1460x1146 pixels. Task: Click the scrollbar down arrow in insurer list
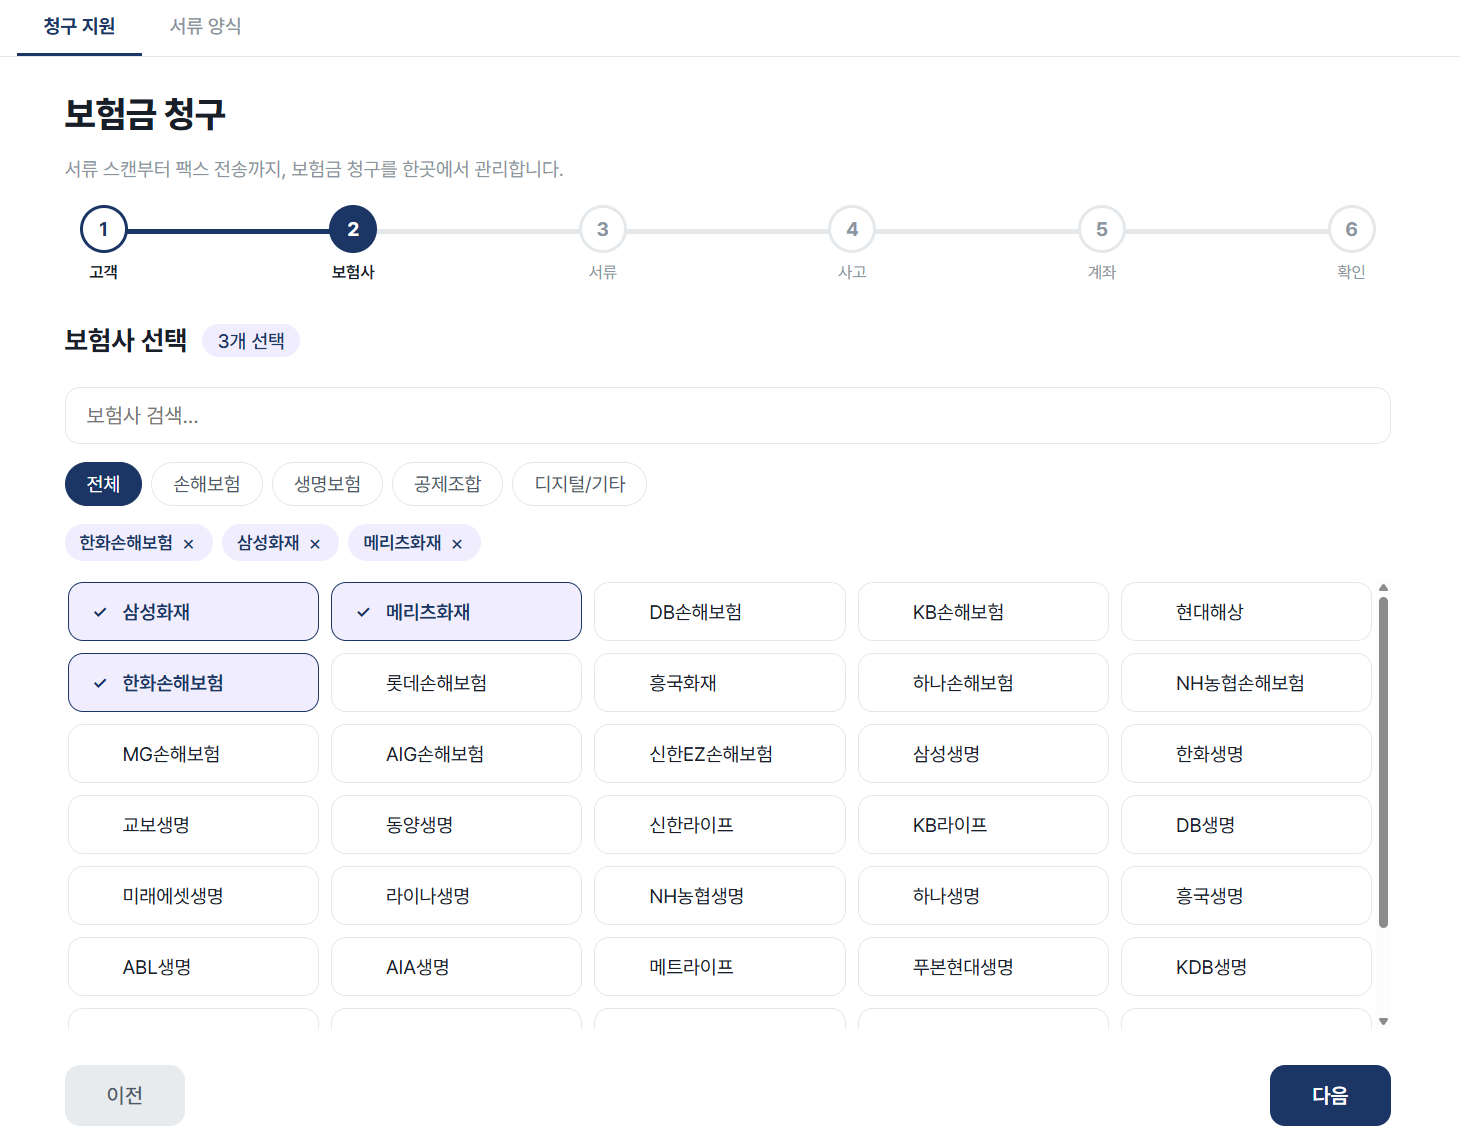pos(1383,1021)
